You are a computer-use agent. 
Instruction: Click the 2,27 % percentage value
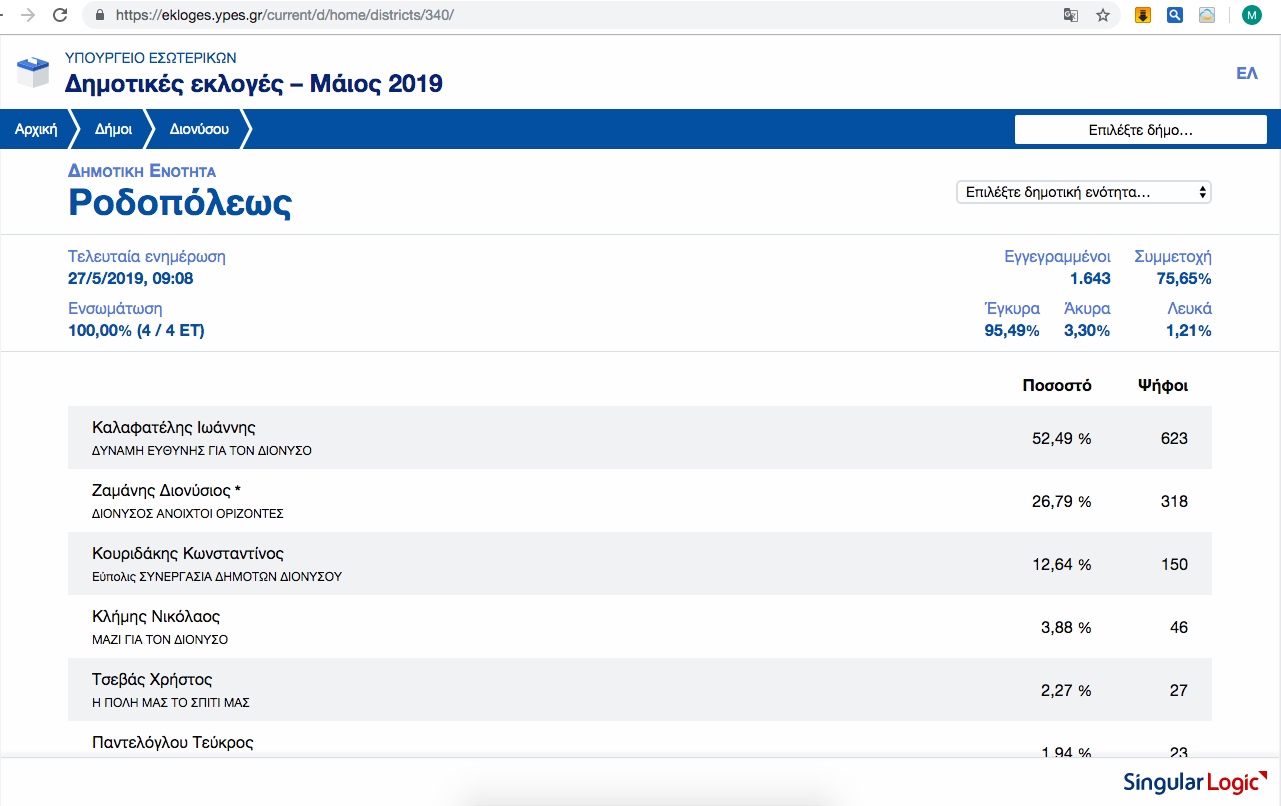(1066, 690)
